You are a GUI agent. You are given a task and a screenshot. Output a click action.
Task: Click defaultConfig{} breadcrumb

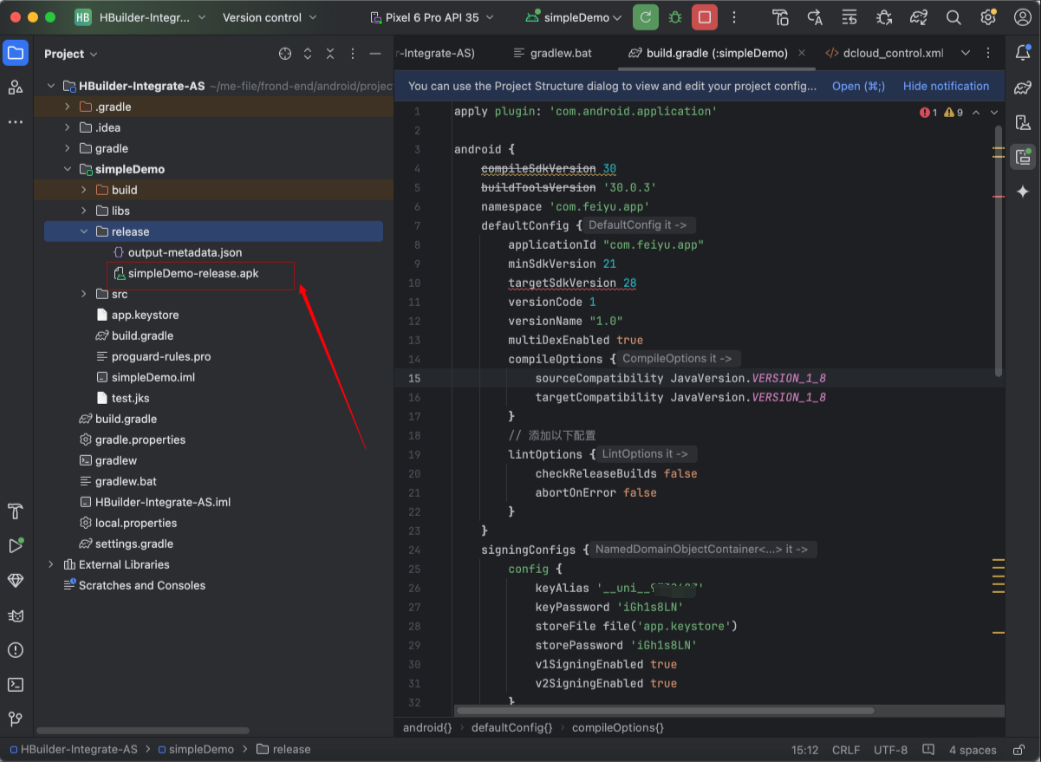(511, 728)
